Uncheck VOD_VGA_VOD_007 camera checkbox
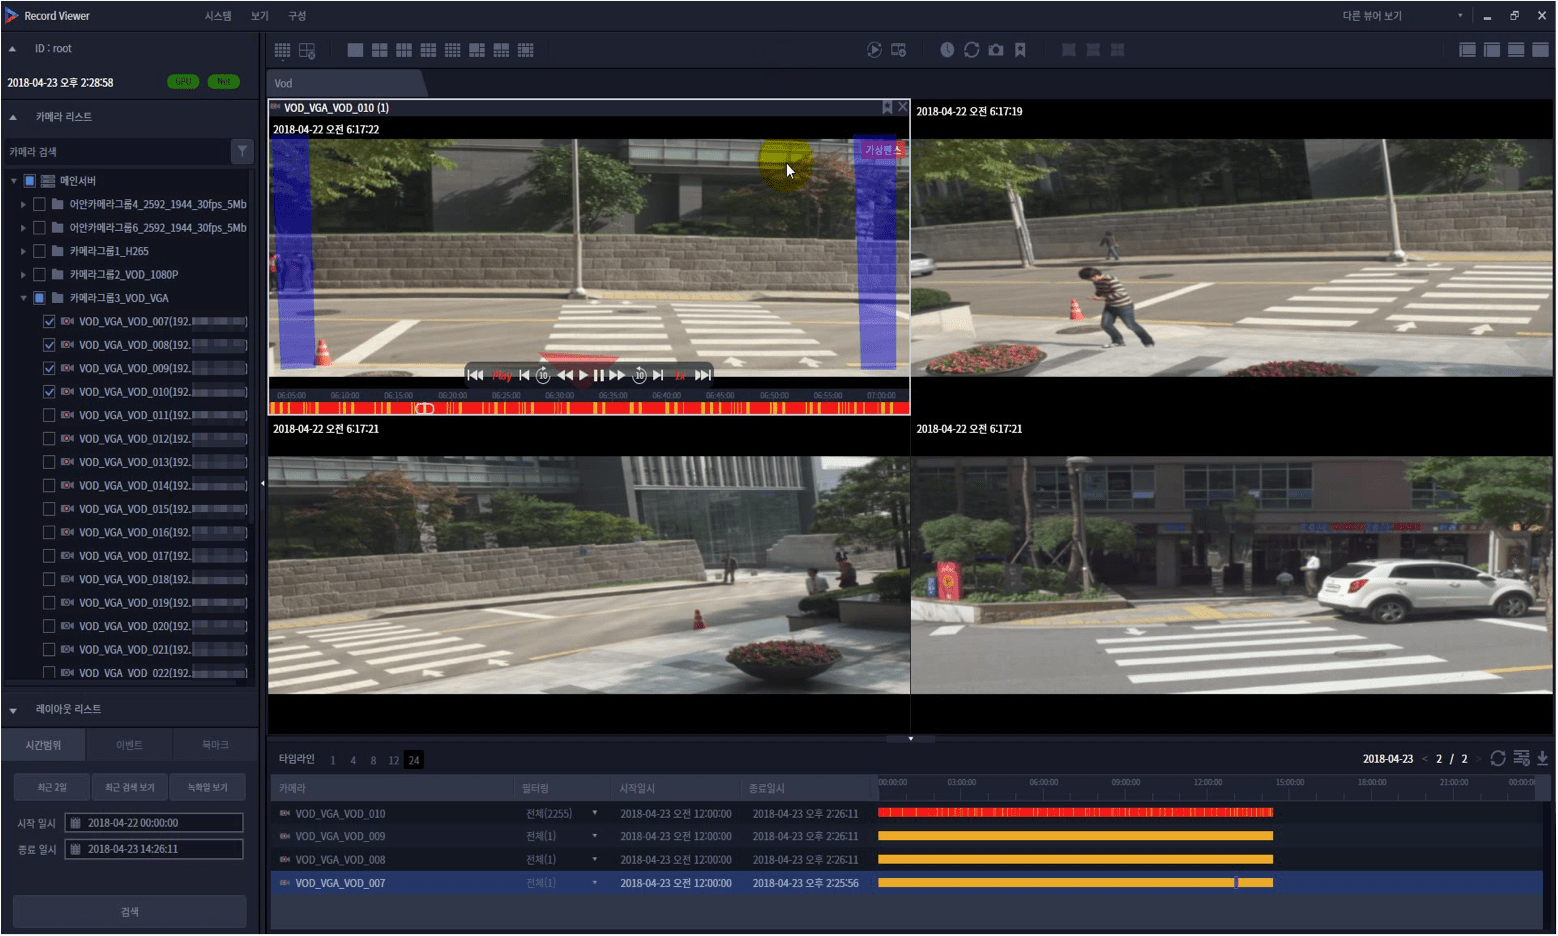Image resolution: width=1558 pixels, height=936 pixels. click(x=49, y=321)
